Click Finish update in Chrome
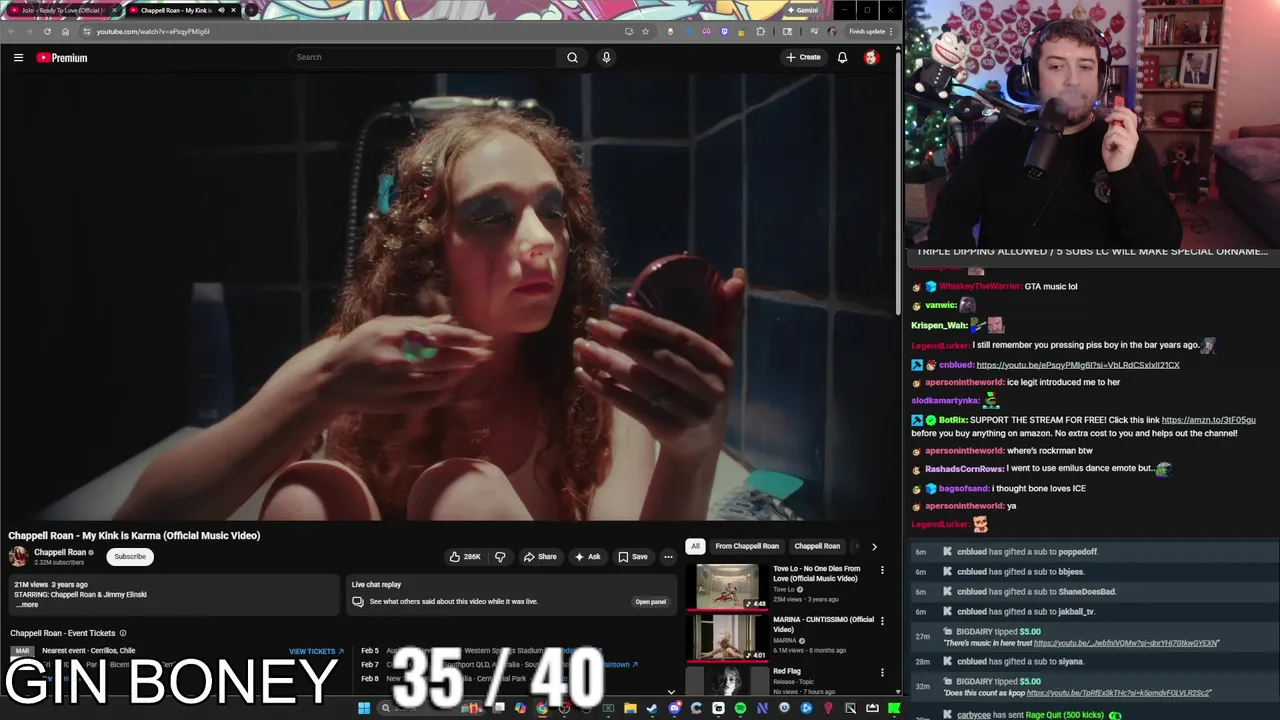 click(868, 31)
